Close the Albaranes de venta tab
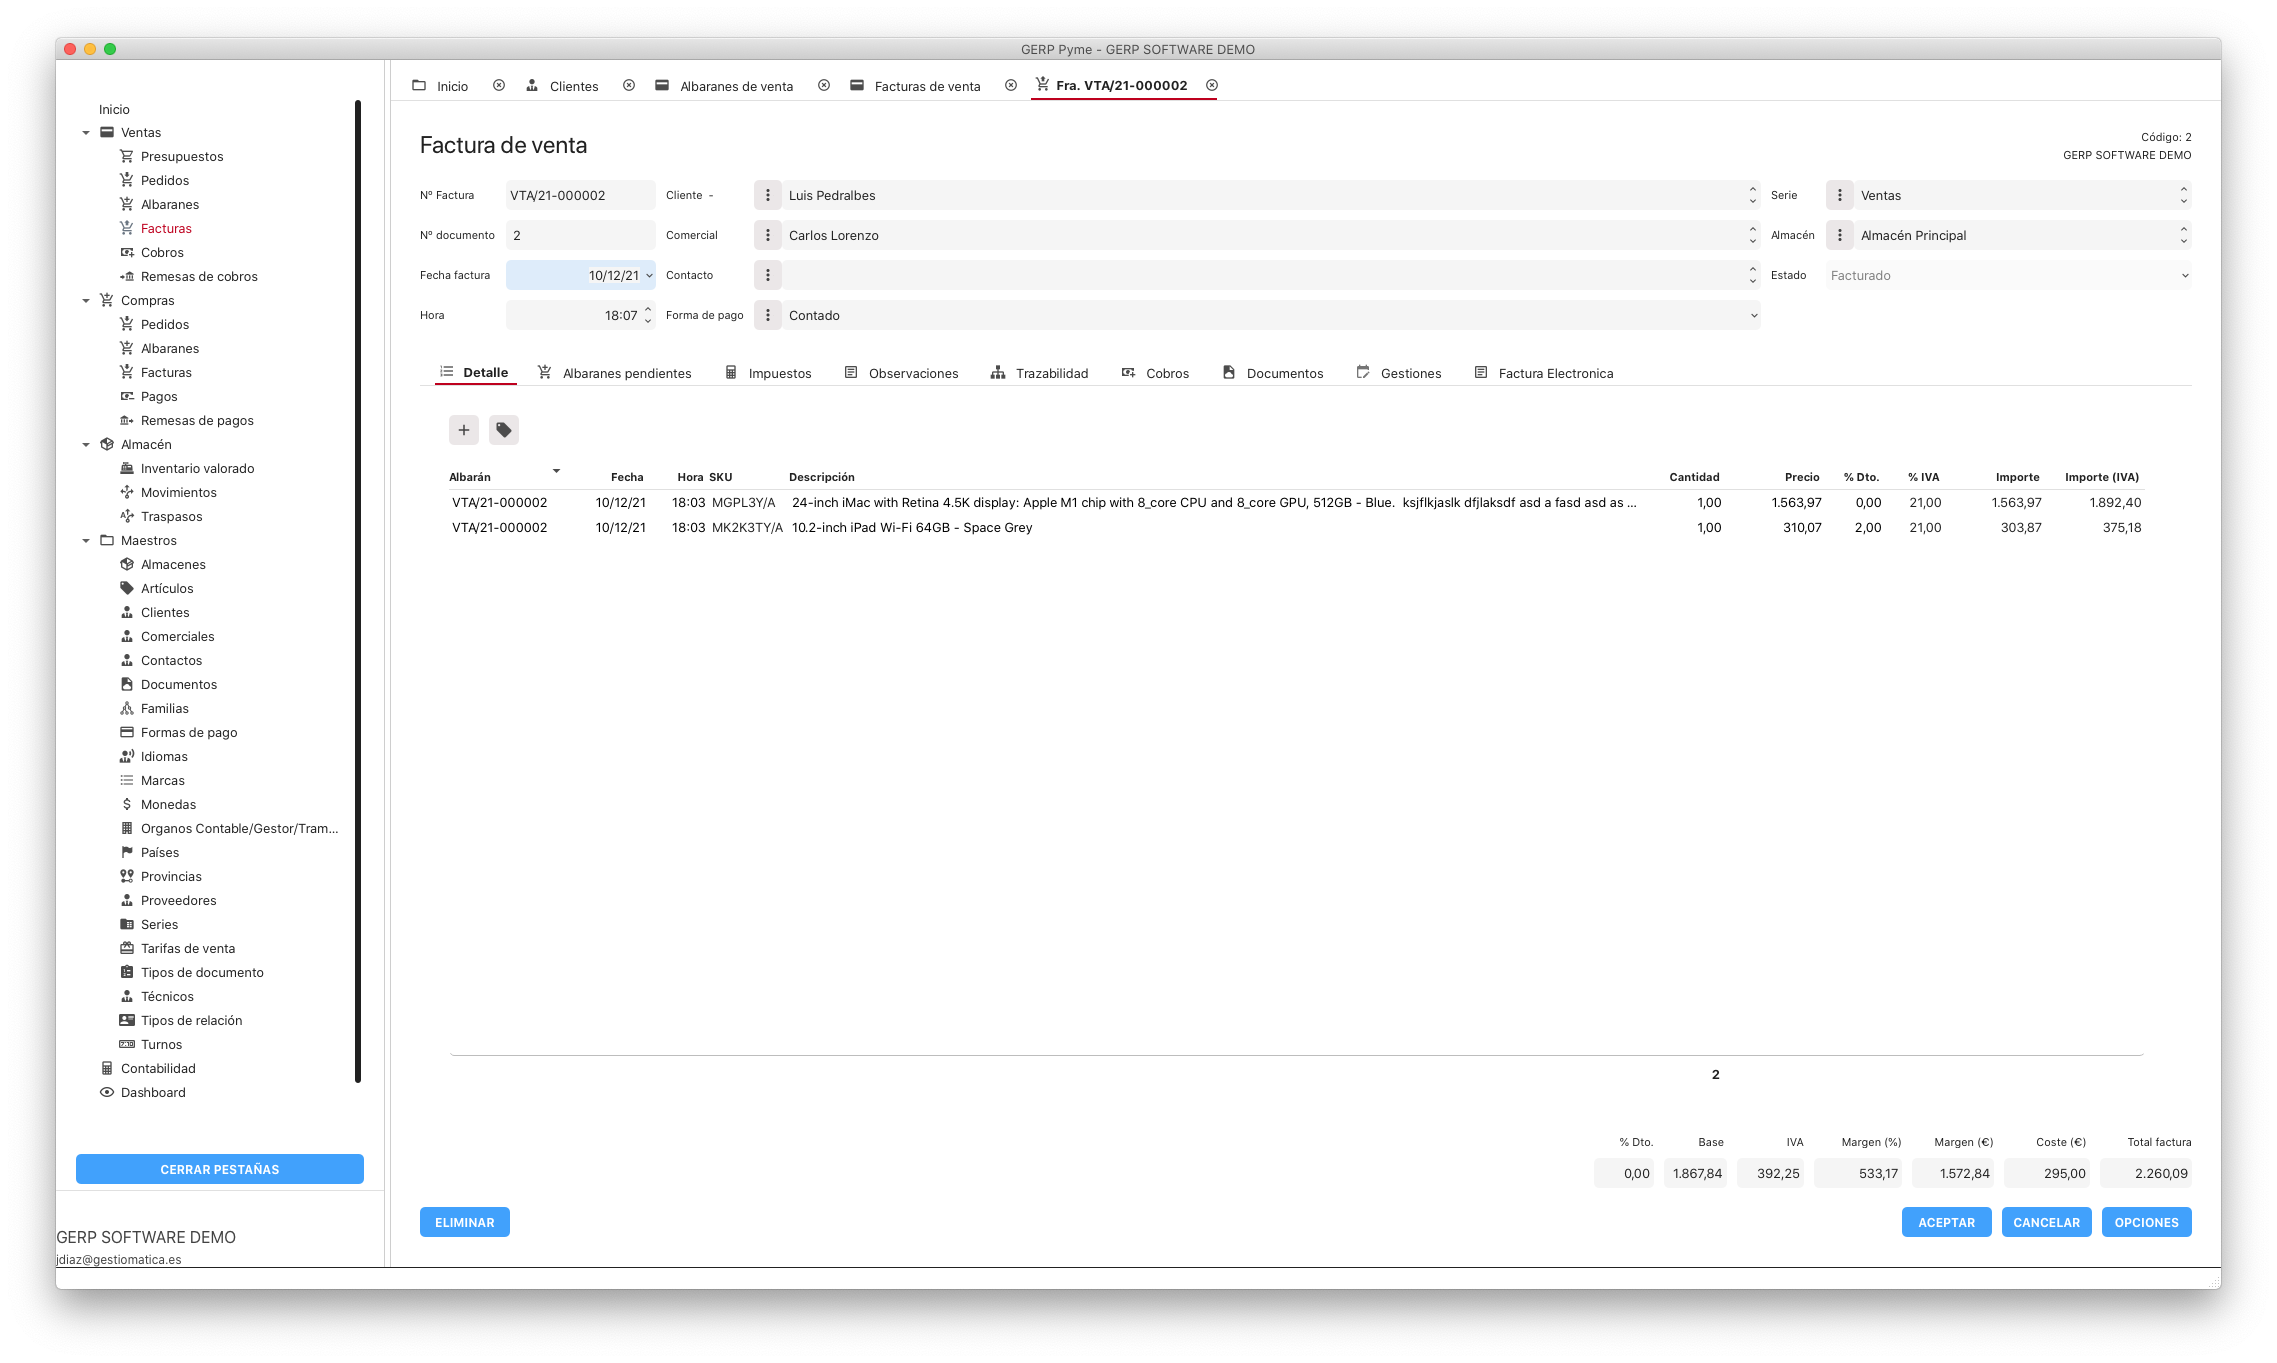The width and height of the screenshot is (2277, 1363). [x=824, y=86]
